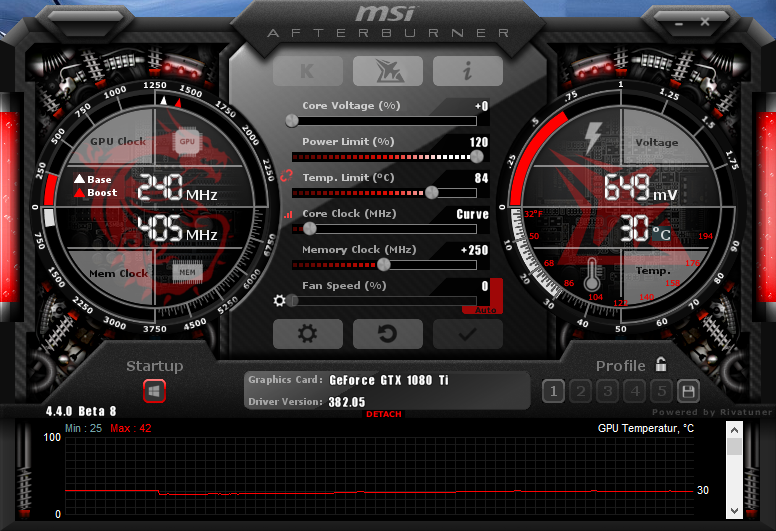This screenshot has height=531, width=776.
Task: Click the driver version 382.05 text
Action: (346, 402)
